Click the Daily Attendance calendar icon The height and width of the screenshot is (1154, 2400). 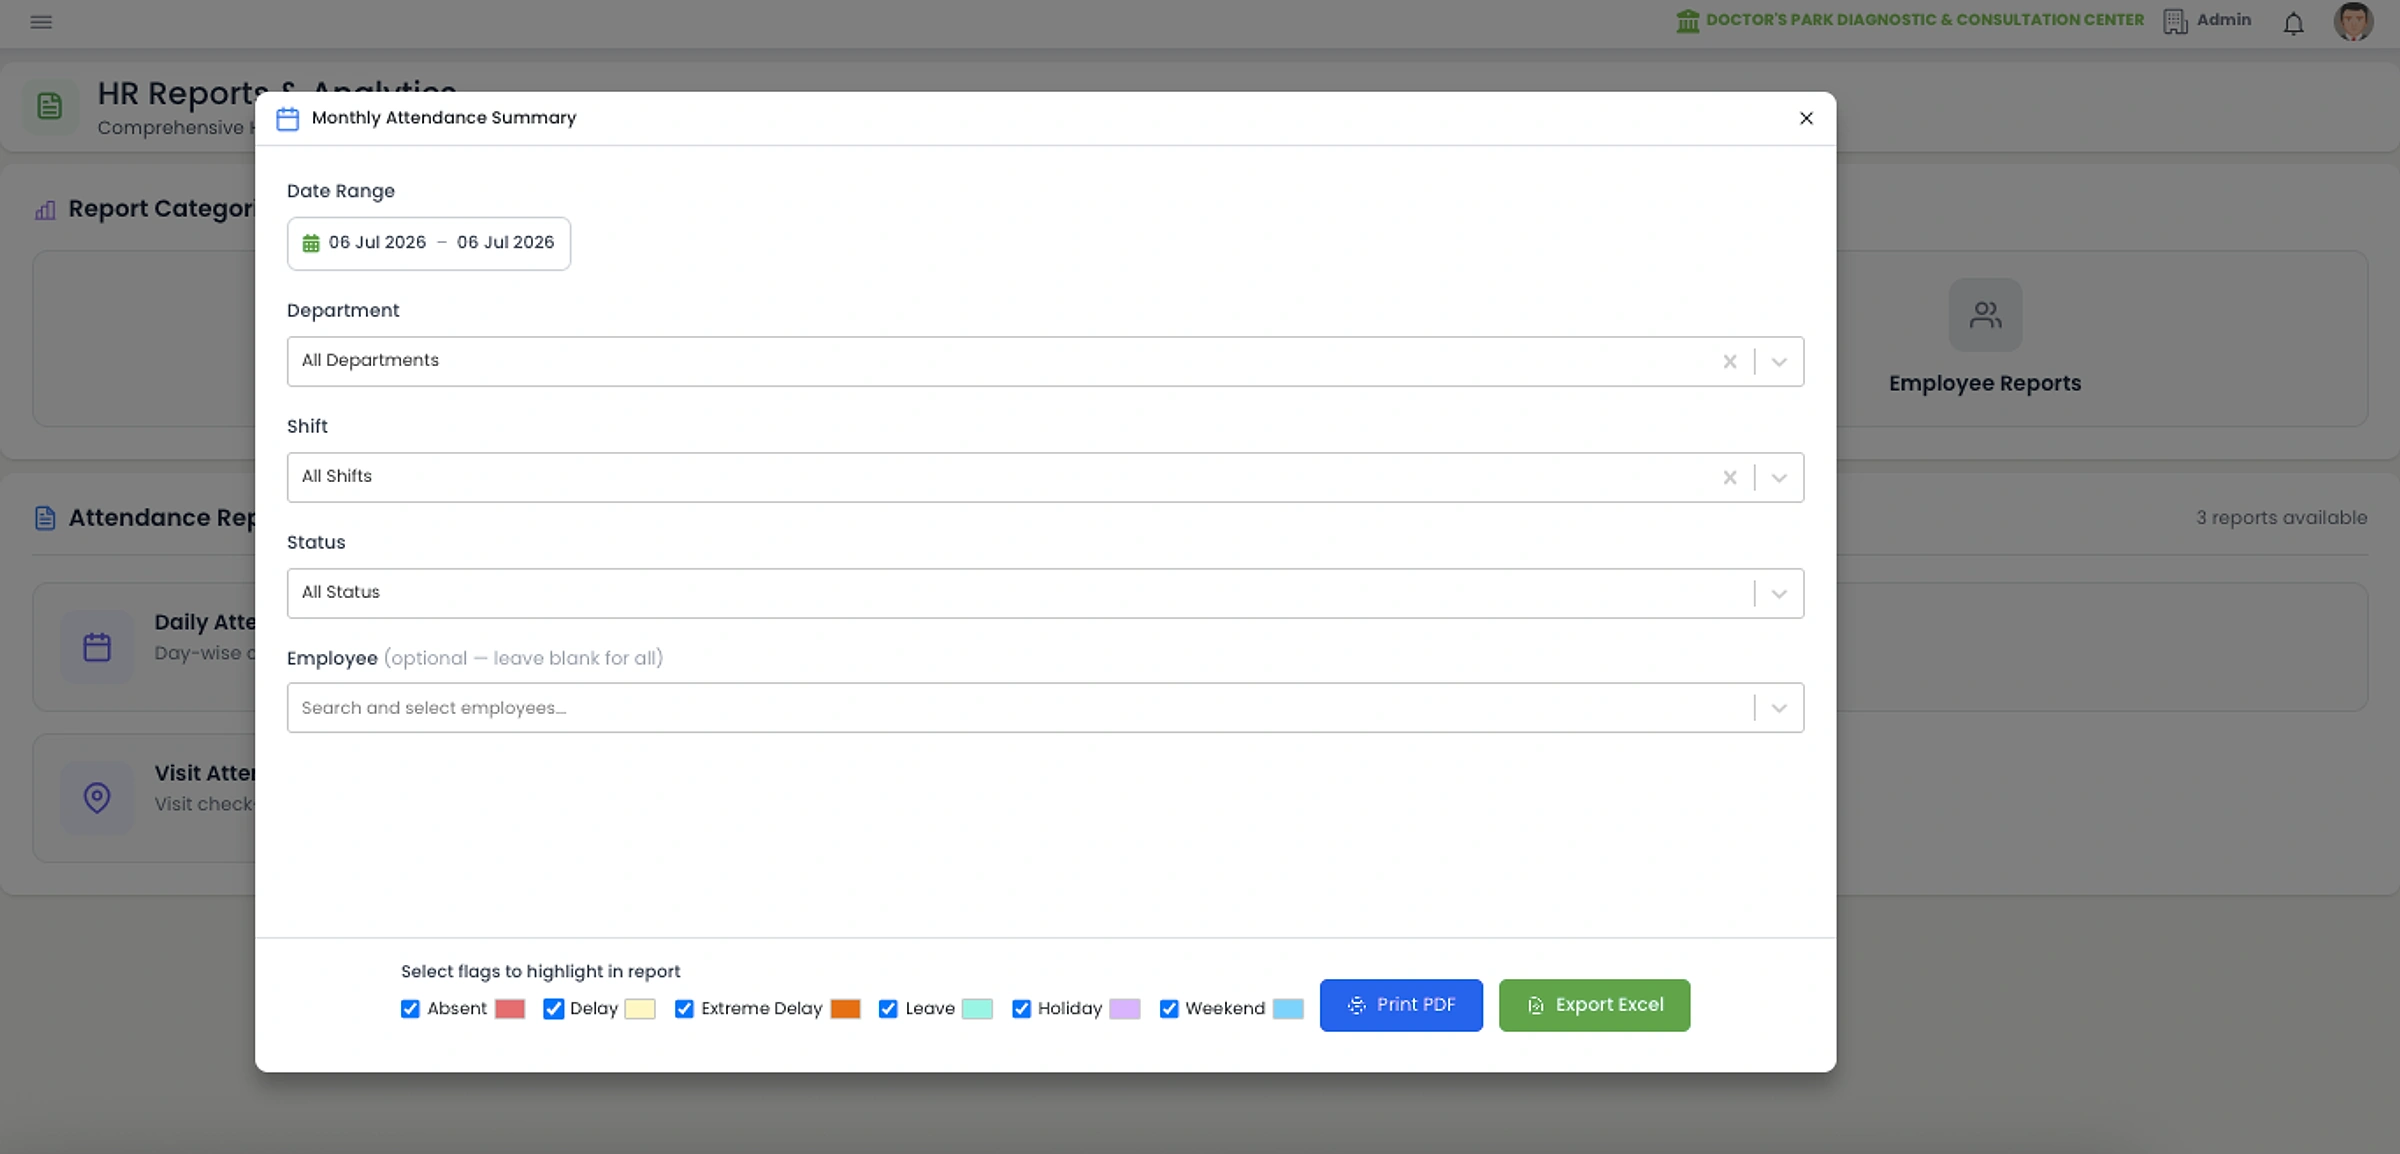pyautogui.click(x=97, y=647)
